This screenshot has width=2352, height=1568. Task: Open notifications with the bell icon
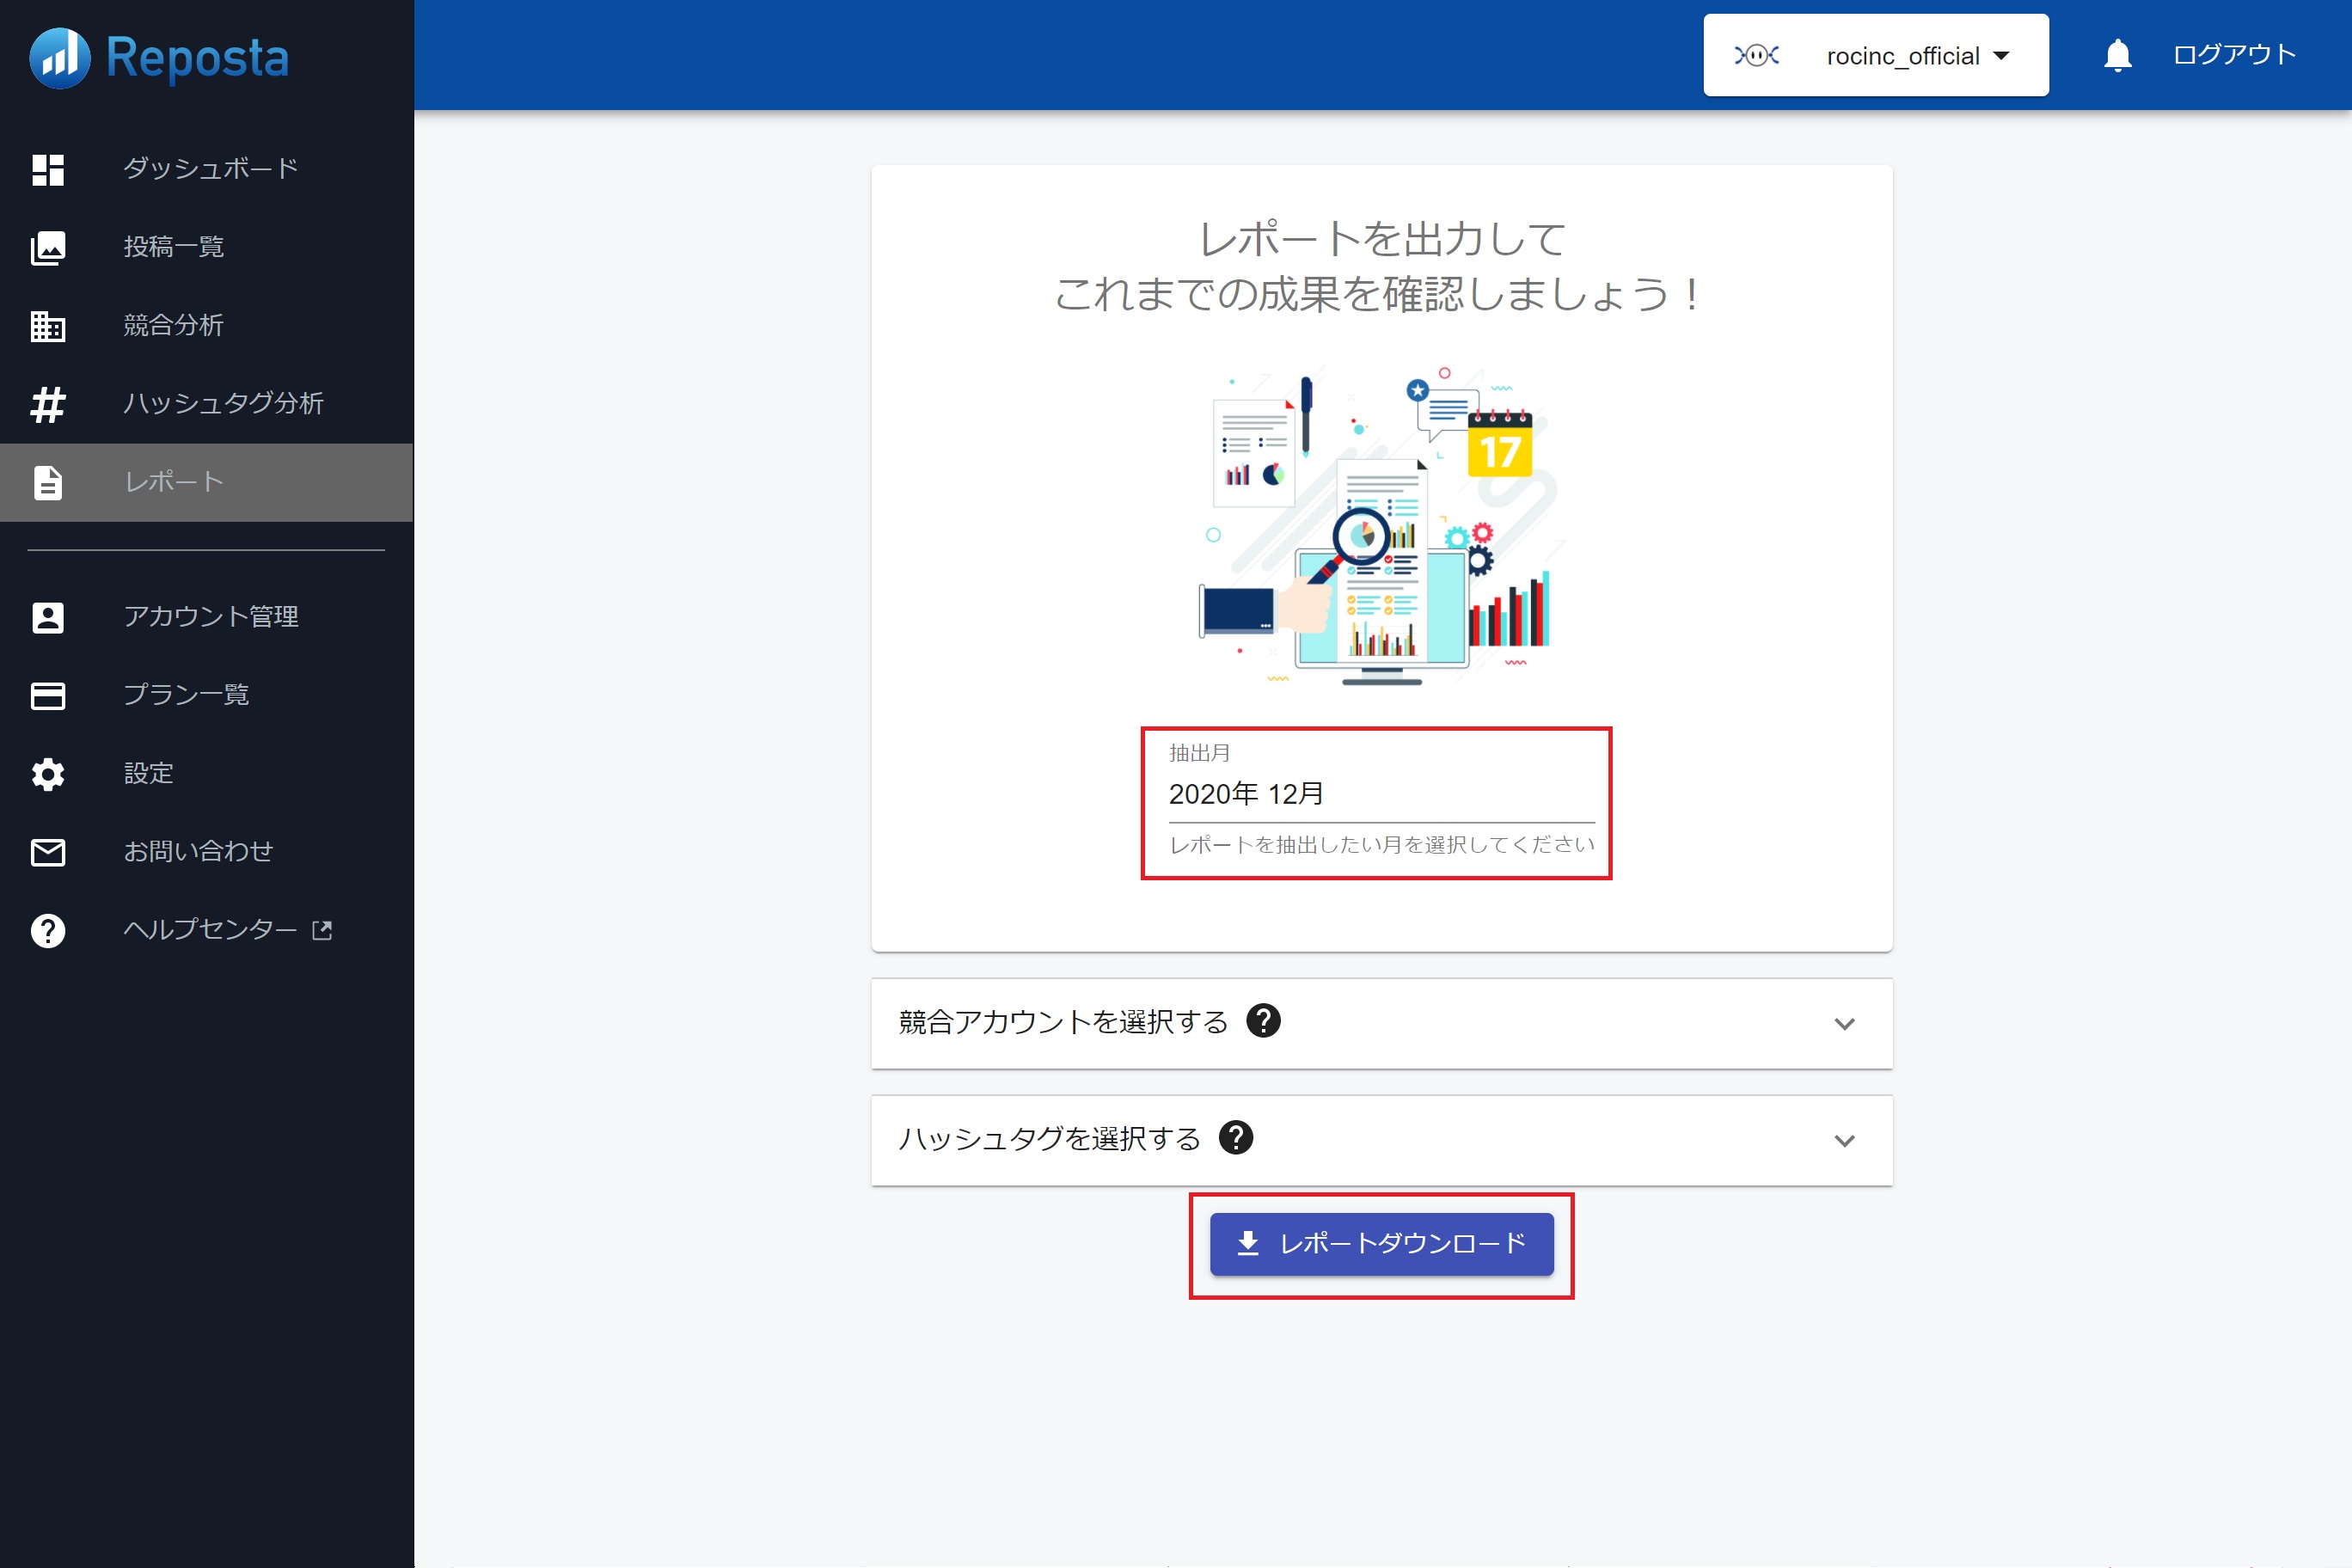pyautogui.click(x=2118, y=55)
